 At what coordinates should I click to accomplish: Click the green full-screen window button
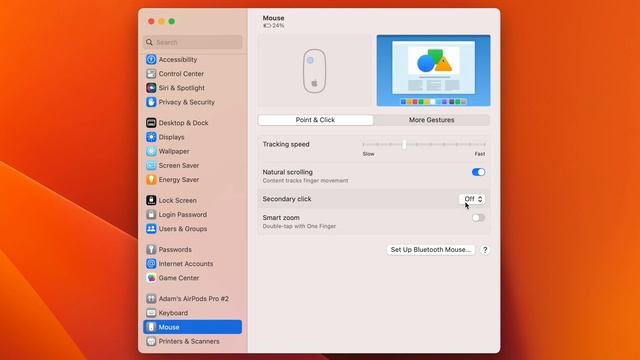[172, 21]
